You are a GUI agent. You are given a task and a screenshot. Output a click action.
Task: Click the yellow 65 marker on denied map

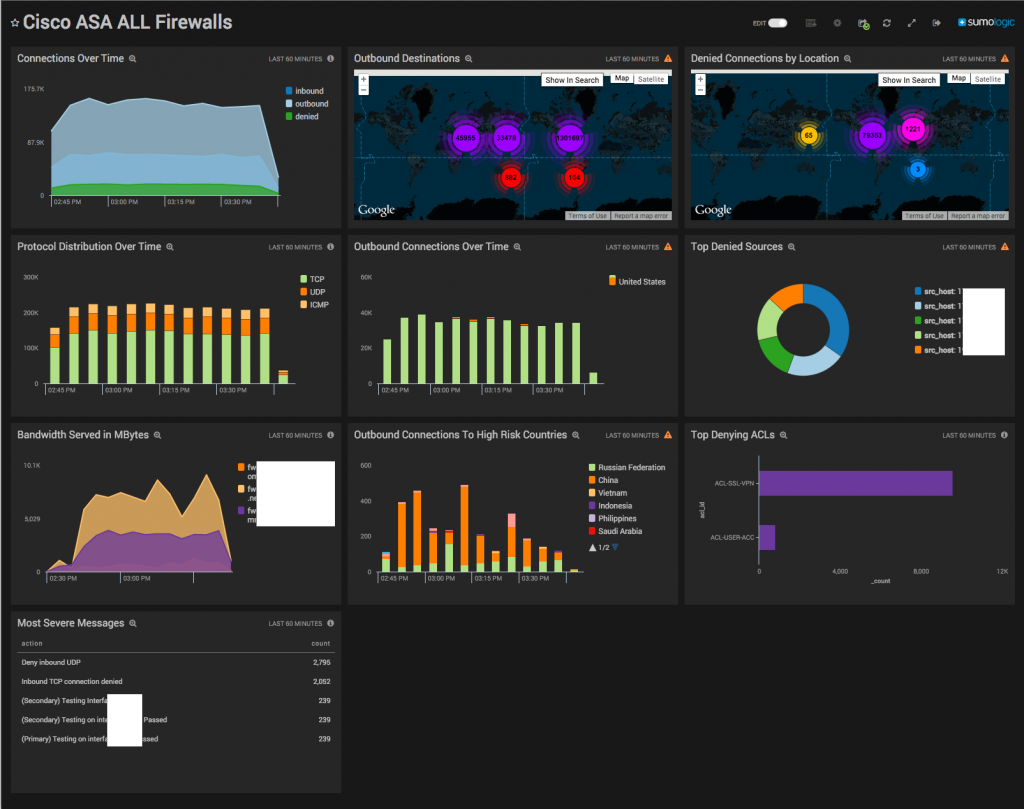pos(808,136)
